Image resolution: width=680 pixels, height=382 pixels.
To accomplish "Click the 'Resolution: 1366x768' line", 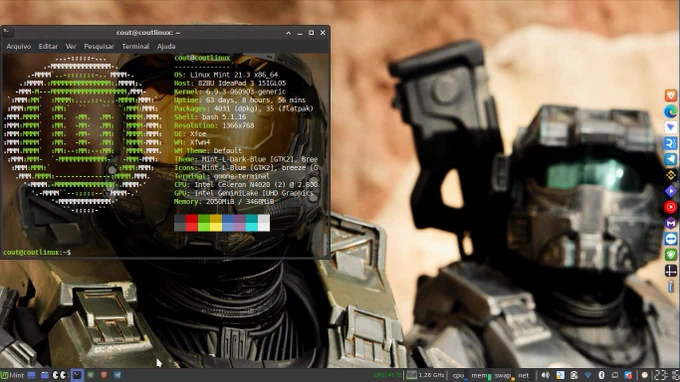I will click(x=214, y=125).
